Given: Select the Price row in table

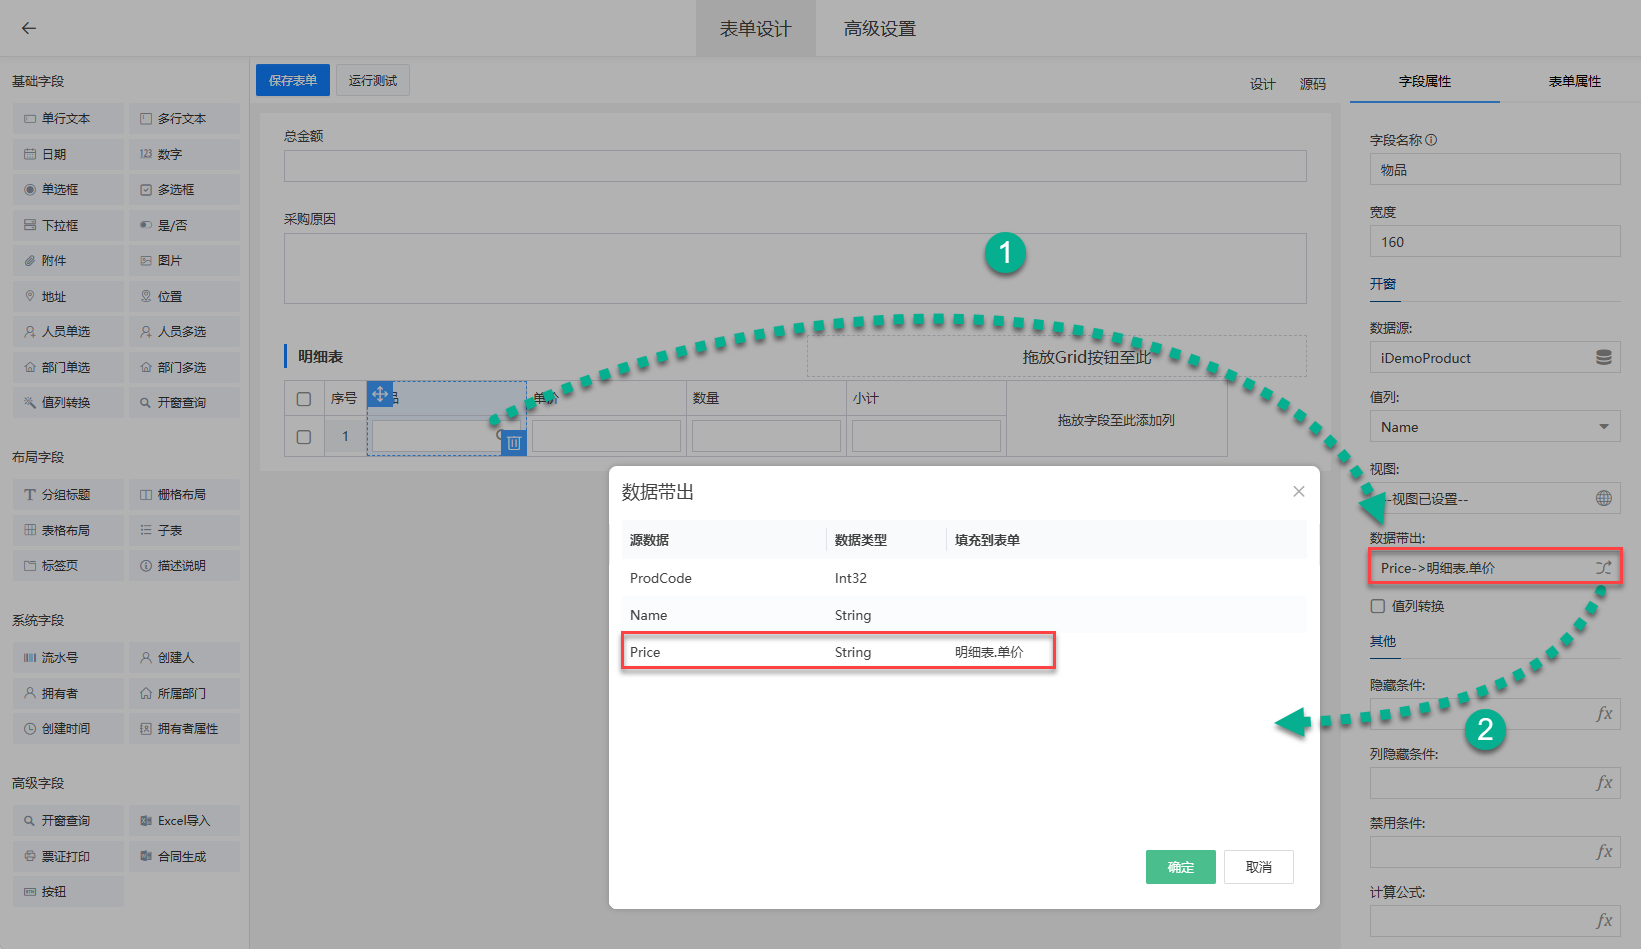Looking at the screenshot, I should pyautogui.click(x=838, y=652).
